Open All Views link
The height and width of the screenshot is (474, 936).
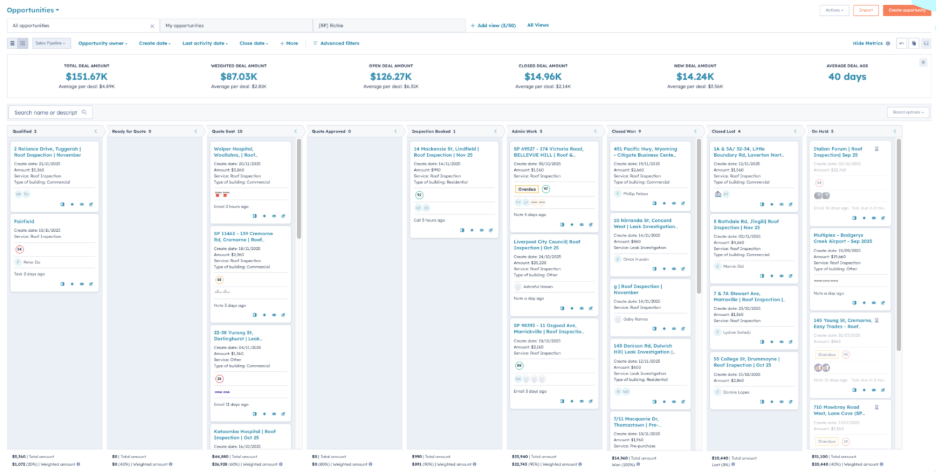pos(538,25)
